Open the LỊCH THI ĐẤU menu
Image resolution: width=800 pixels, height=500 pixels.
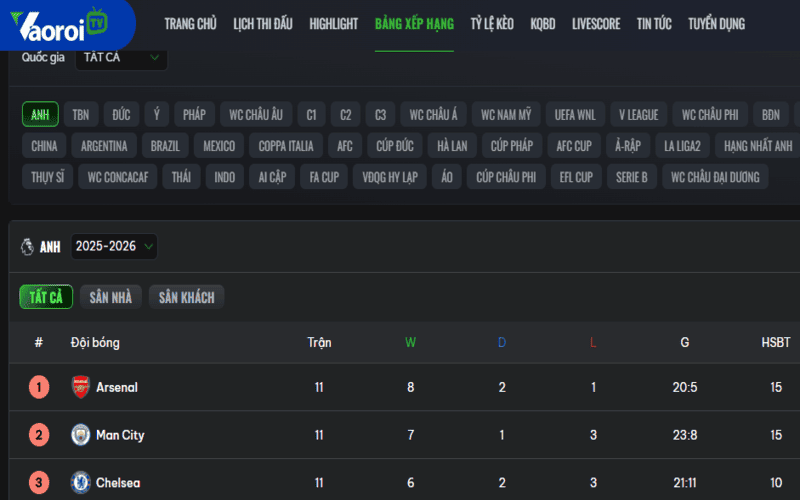(x=263, y=24)
